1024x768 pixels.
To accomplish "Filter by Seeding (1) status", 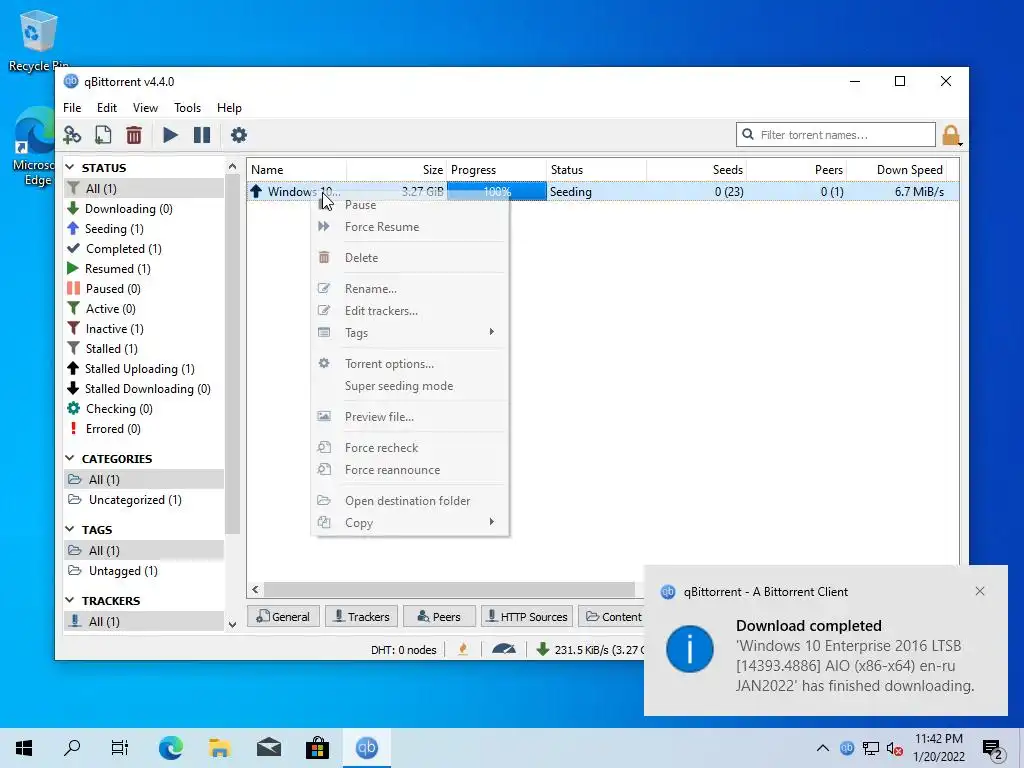I will point(144,229).
